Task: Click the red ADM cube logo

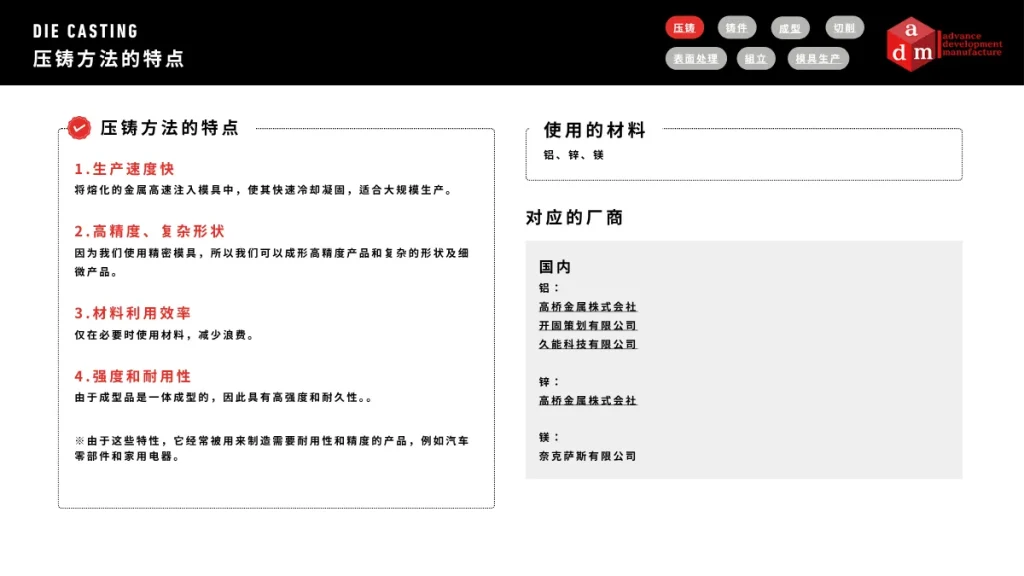Action: (911, 43)
